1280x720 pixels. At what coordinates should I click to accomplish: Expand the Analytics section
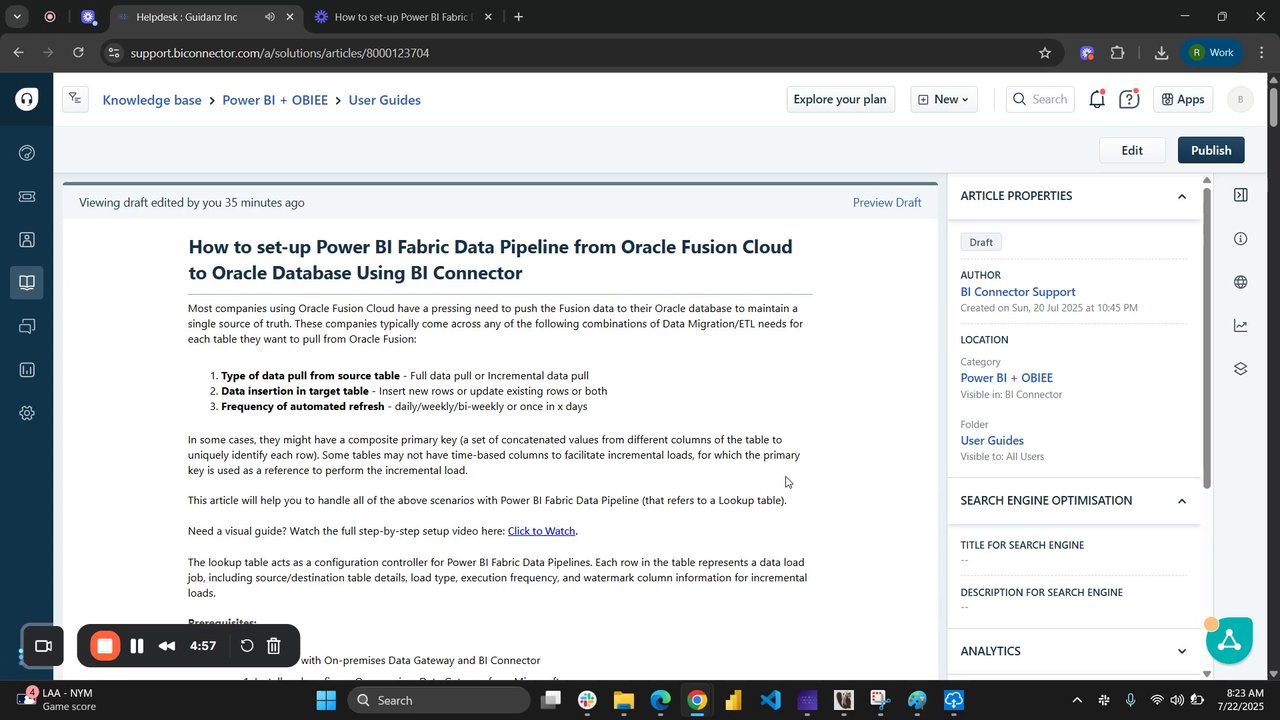click(1181, 651)
